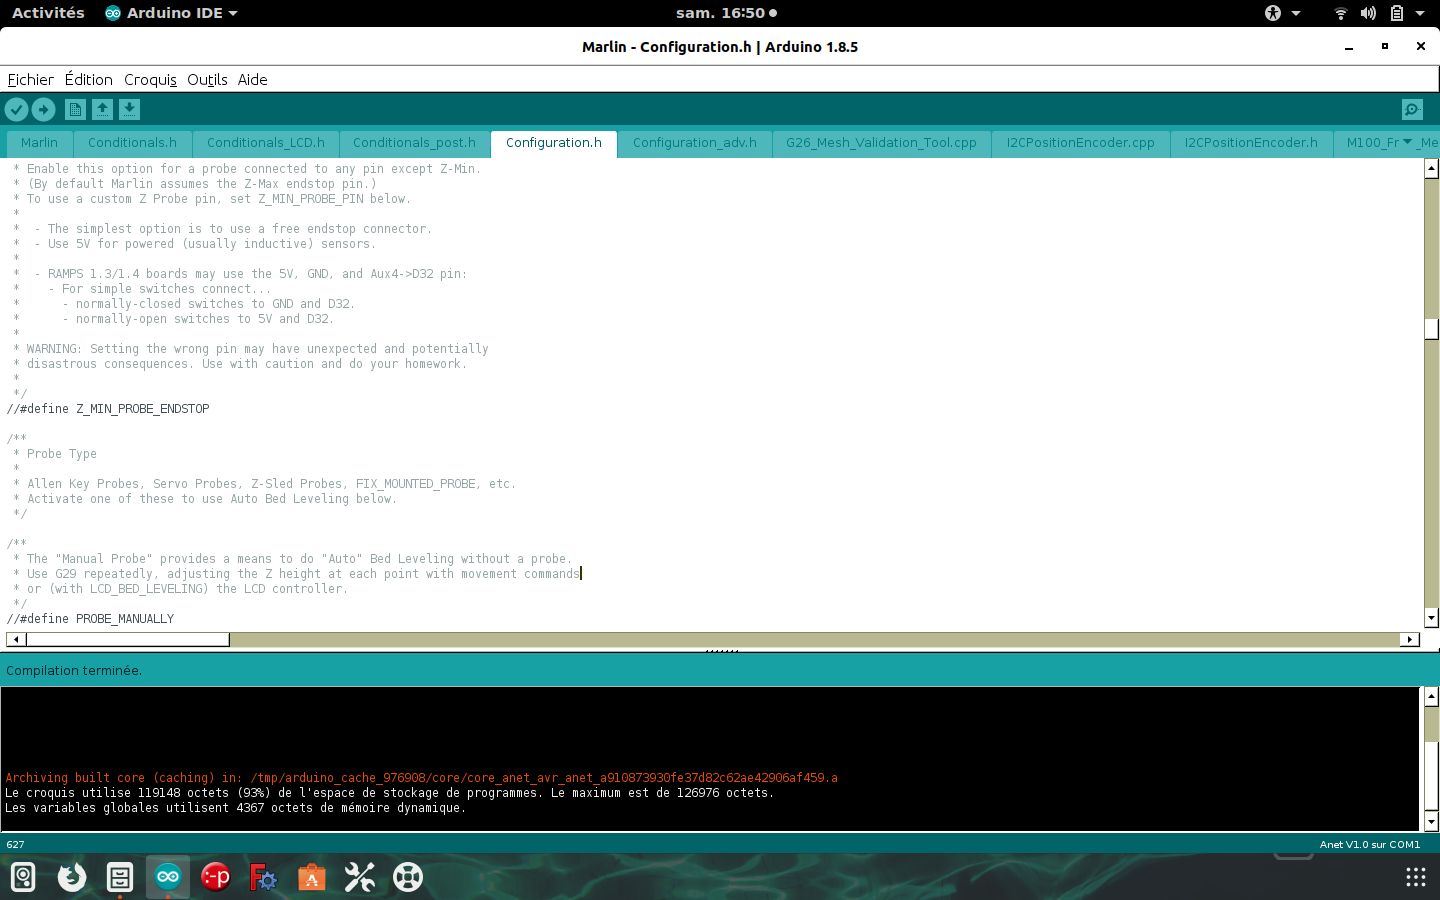
Task: Click the Wi-Fi network icon
Action: [x=1340, y=13]
